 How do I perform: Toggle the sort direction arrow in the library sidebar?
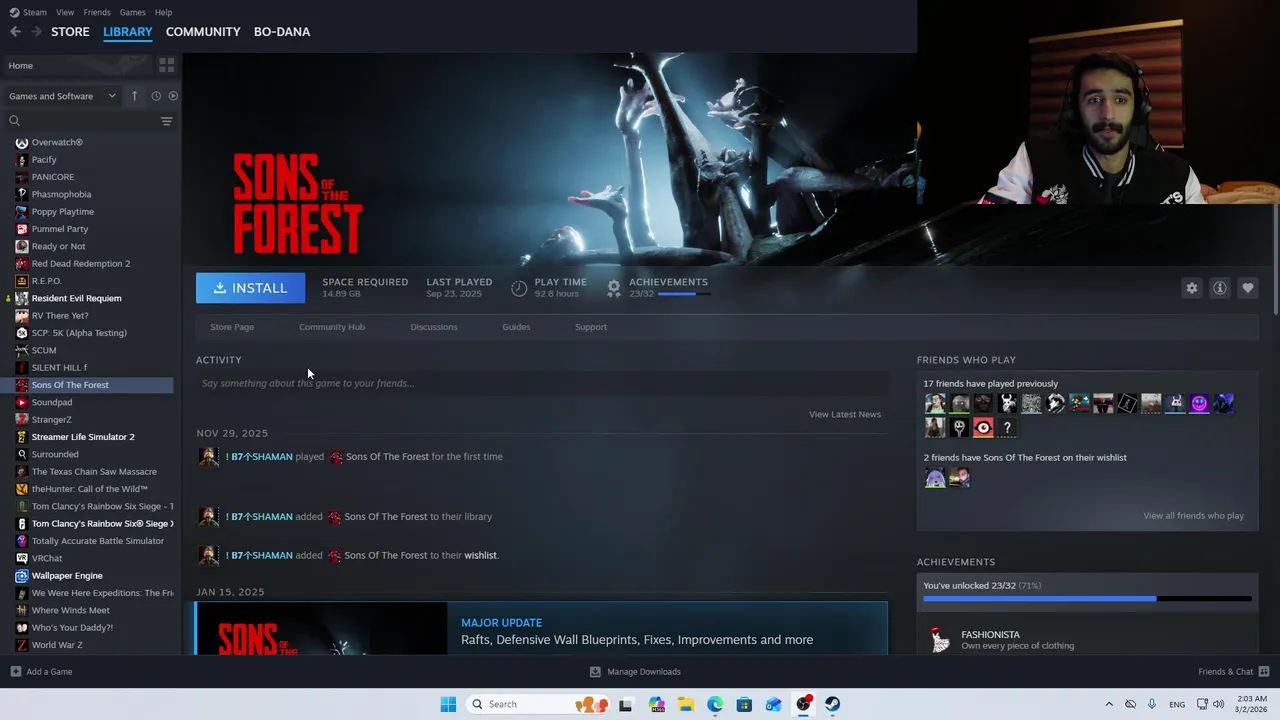tap(134, 96)
